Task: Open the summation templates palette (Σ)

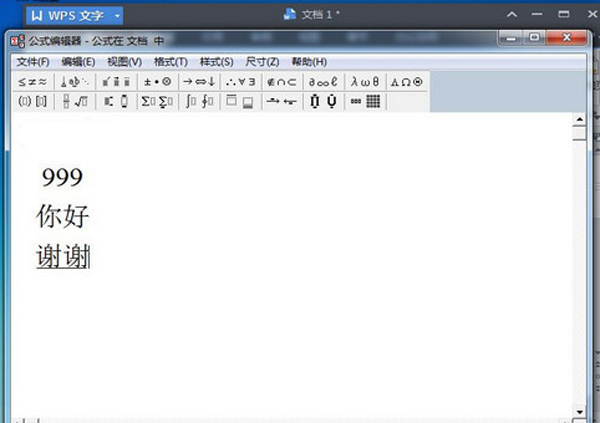Action: (158, 101)
